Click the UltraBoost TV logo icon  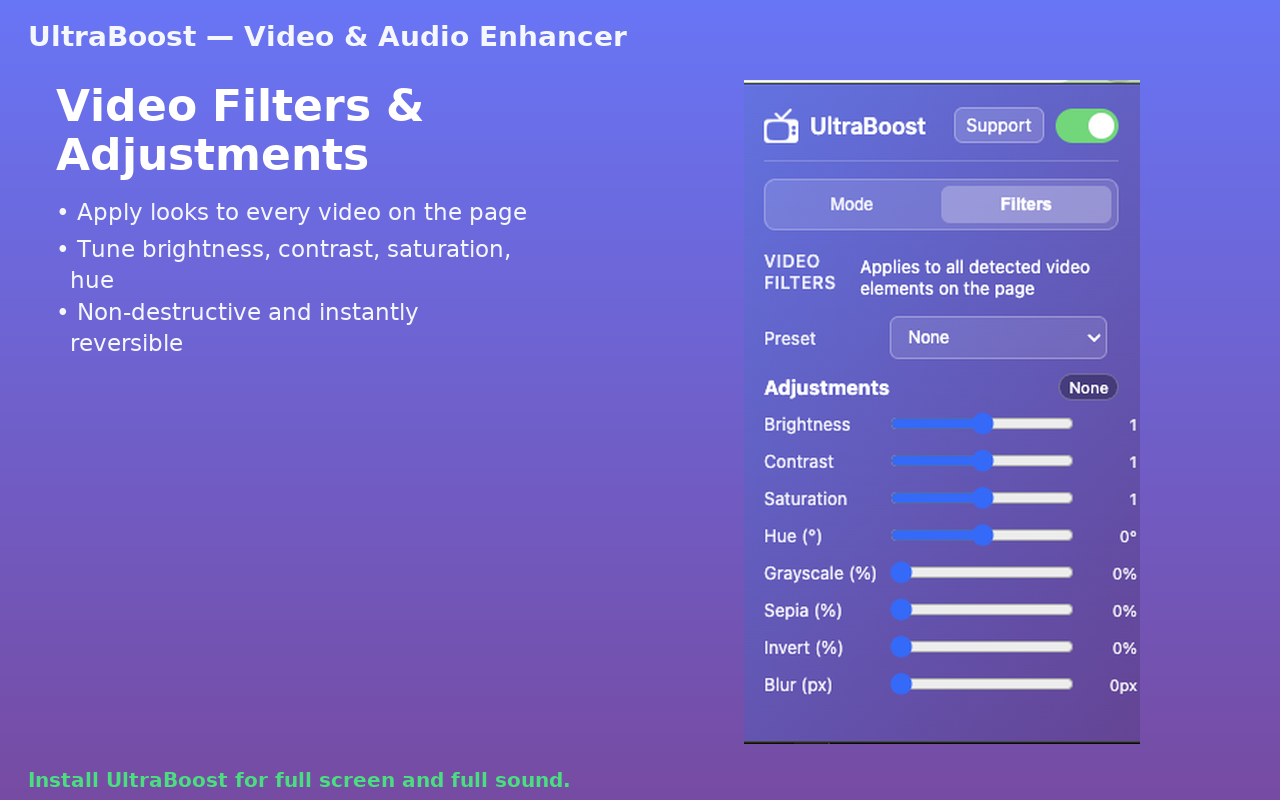(781, 126)
